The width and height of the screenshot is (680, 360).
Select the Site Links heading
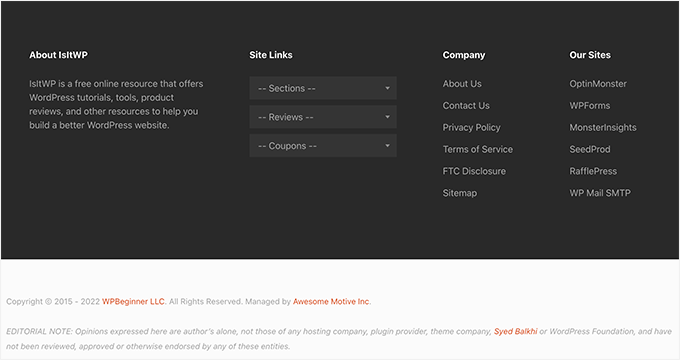tap(271, 55)
